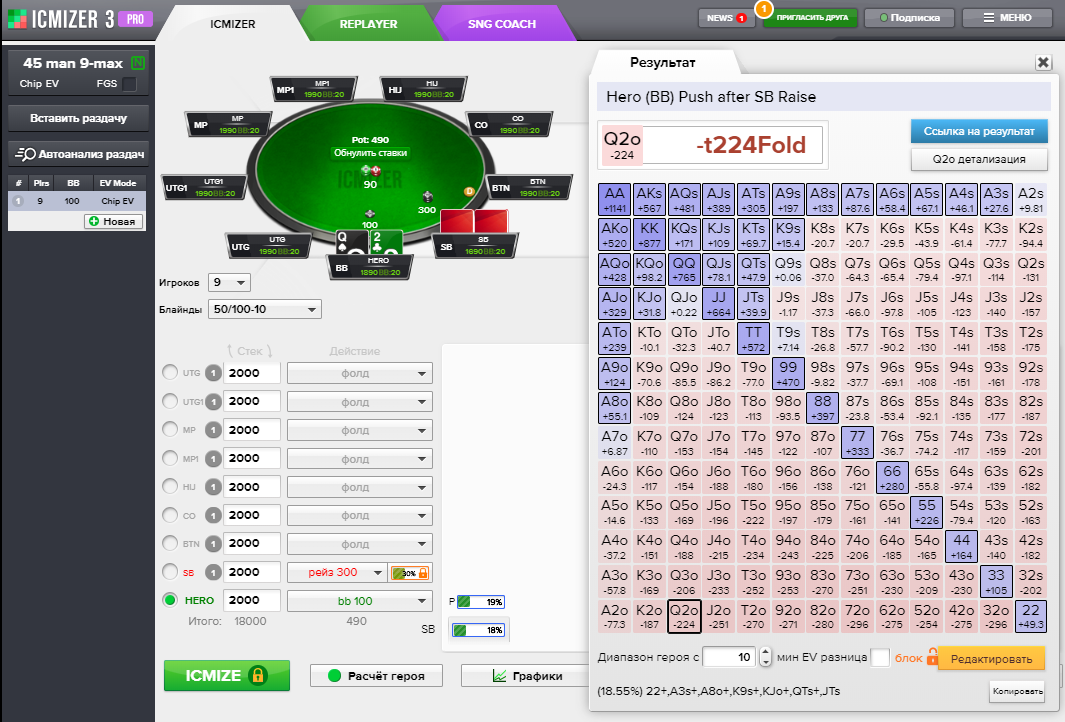The height and width of the screenshot is (722, 1065).
Task: Click the orange notification badge on Пригласить друга
Action: pos(764,9)
